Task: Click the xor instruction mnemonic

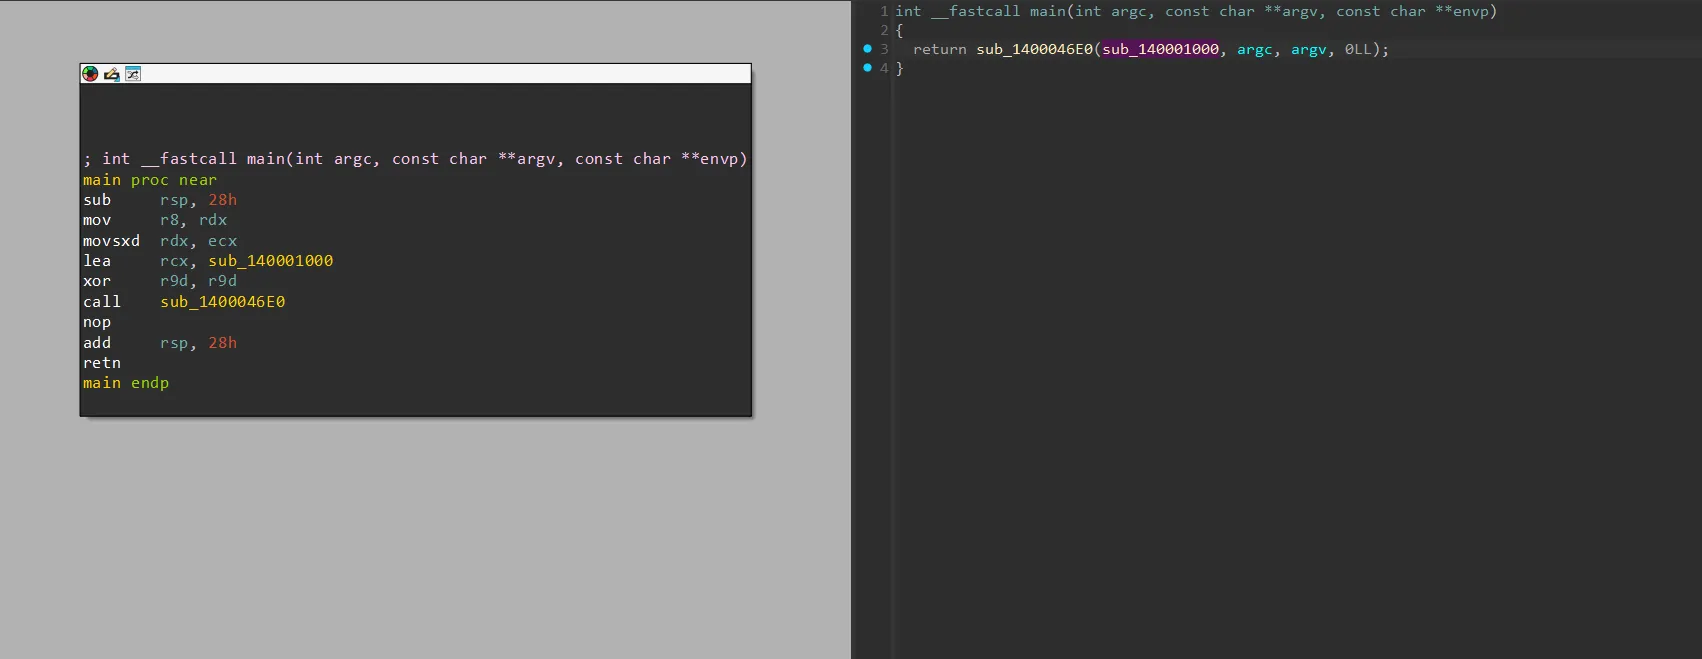Action: (97, 281)
